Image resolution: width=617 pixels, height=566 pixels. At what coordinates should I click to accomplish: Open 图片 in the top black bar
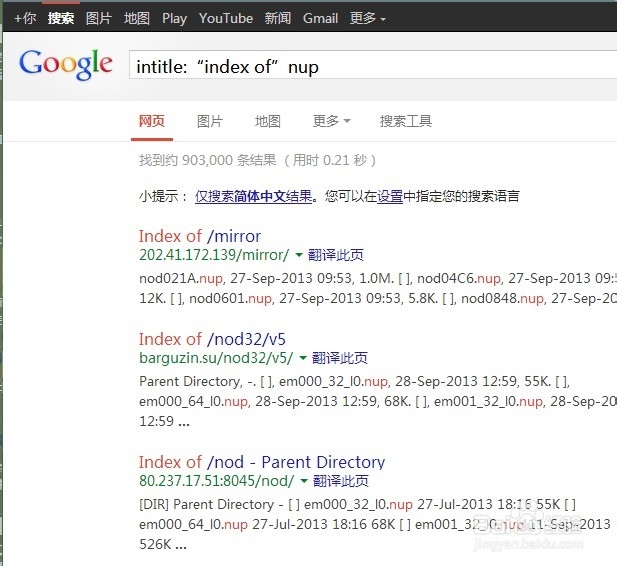(99, 18)
